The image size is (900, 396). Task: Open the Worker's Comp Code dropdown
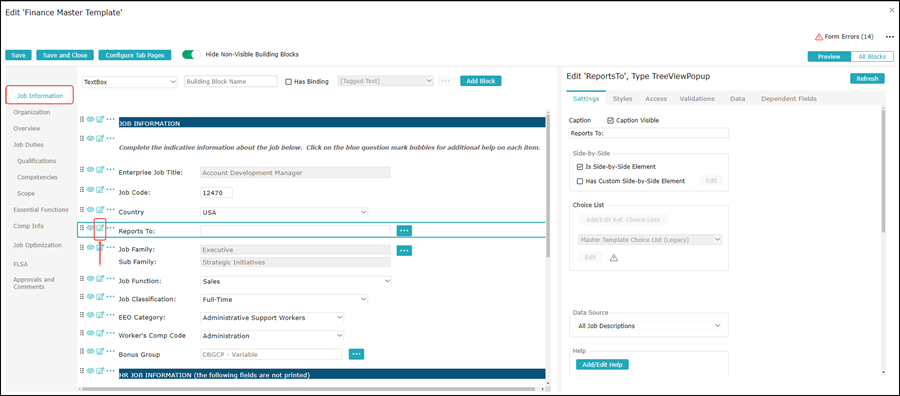point(272,336)
